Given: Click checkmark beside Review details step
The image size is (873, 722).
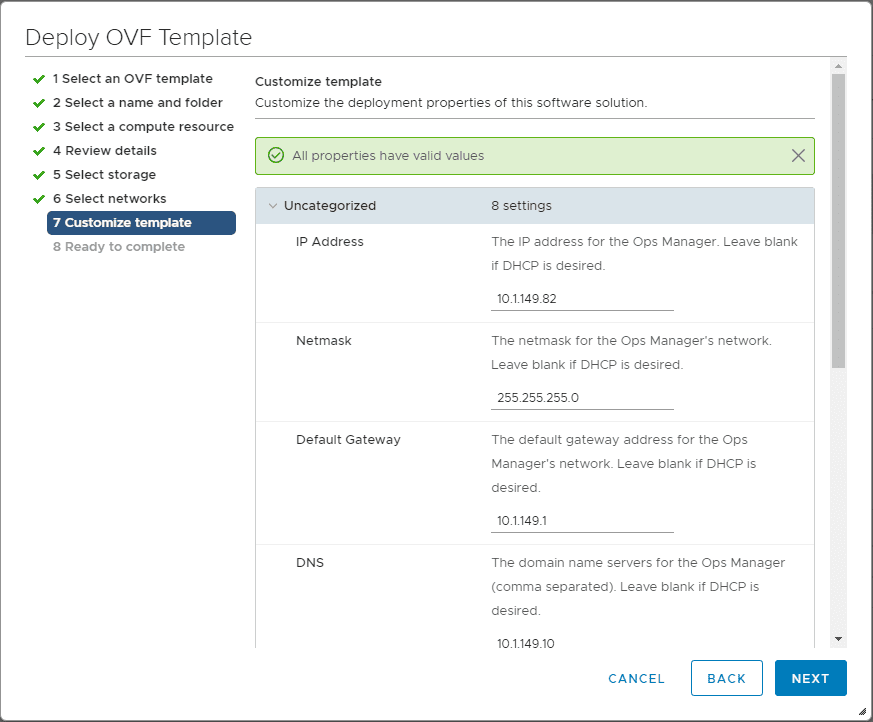Looking at the screenshot, I should [39, 151].
